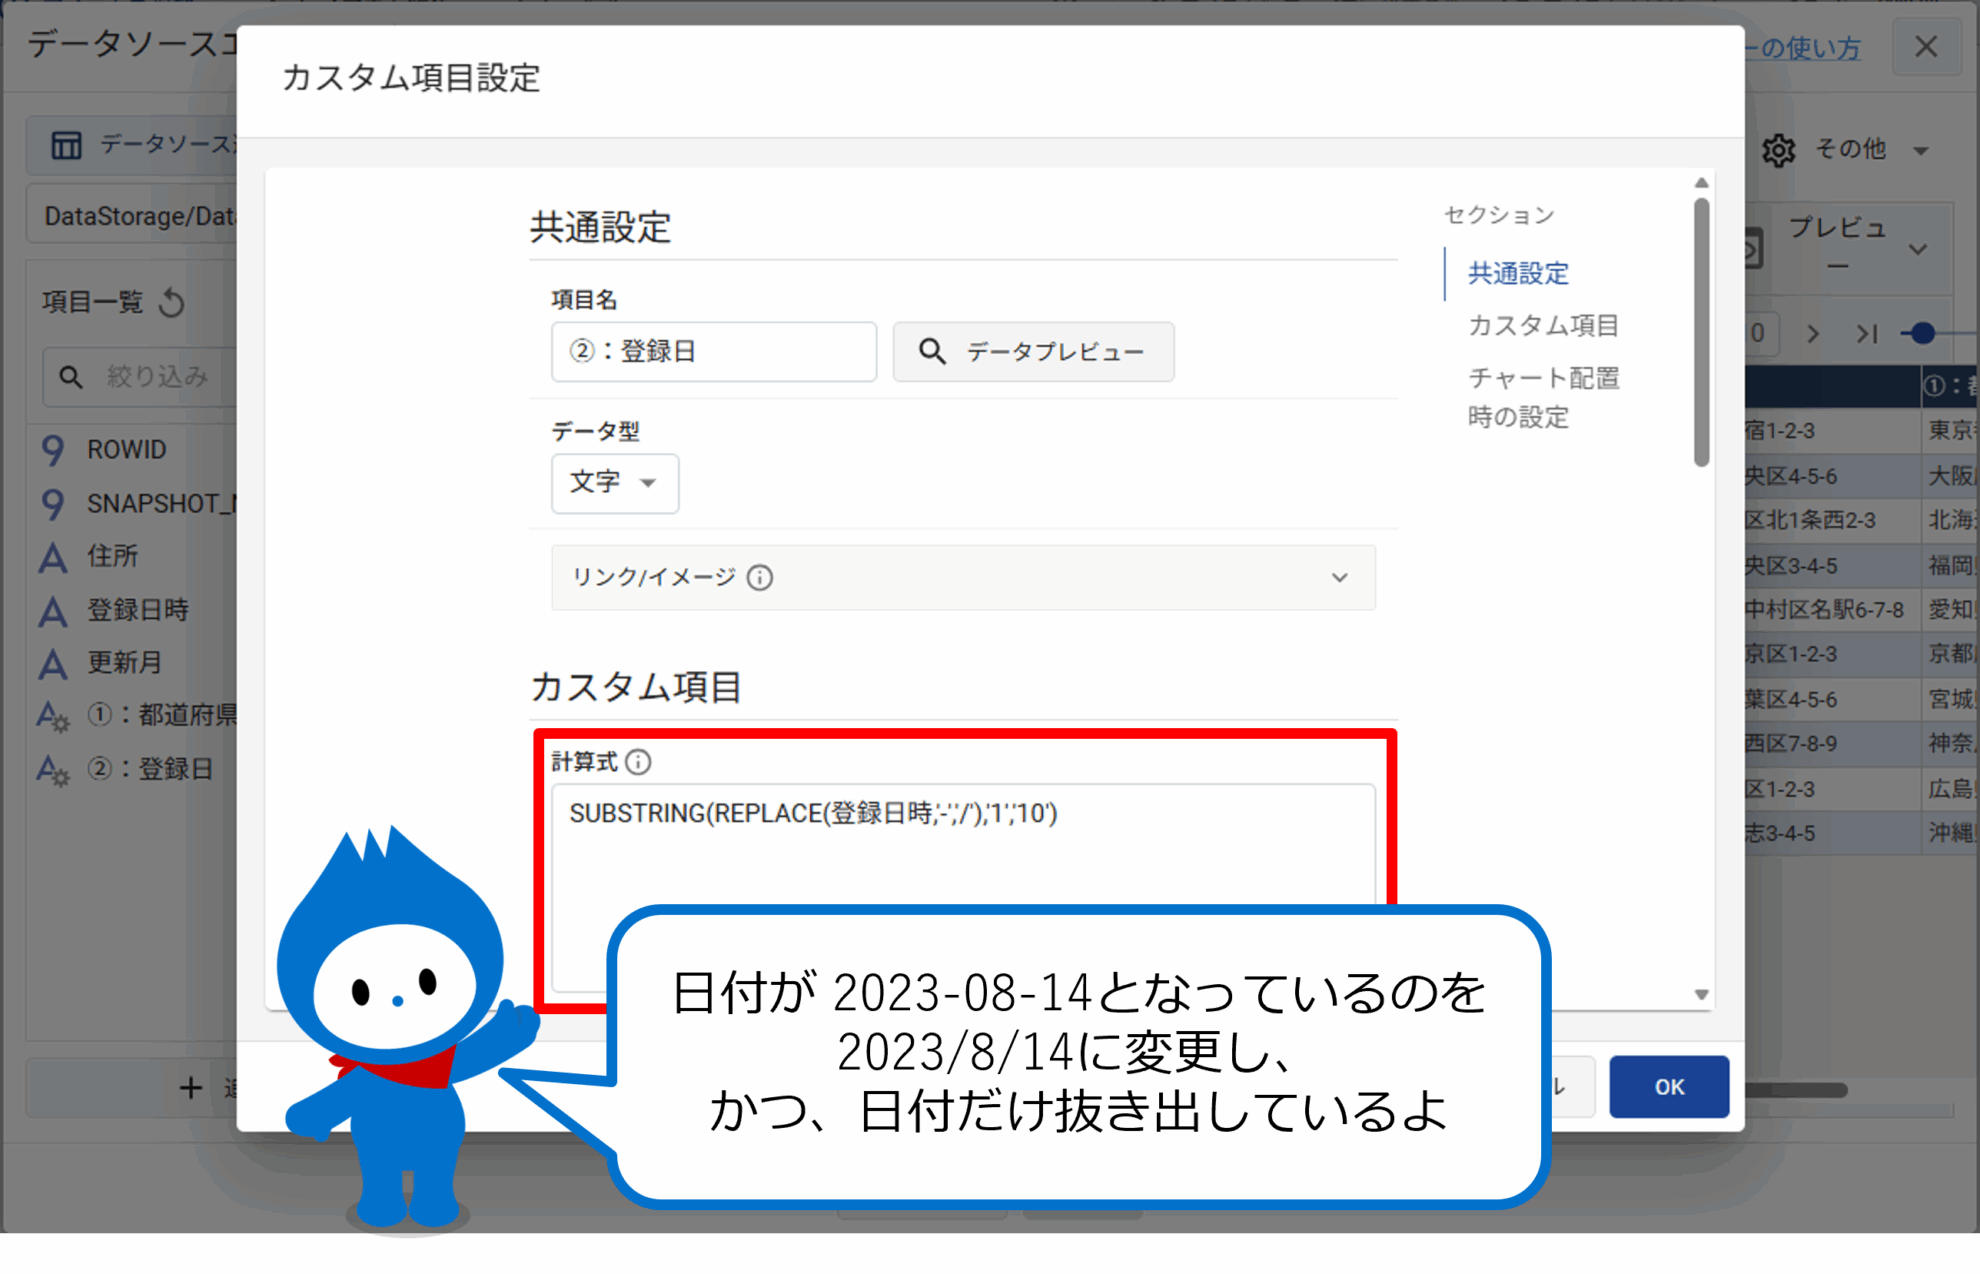Click the table icon beside データソース
1980x1274 pixels.
pos(66,145)
